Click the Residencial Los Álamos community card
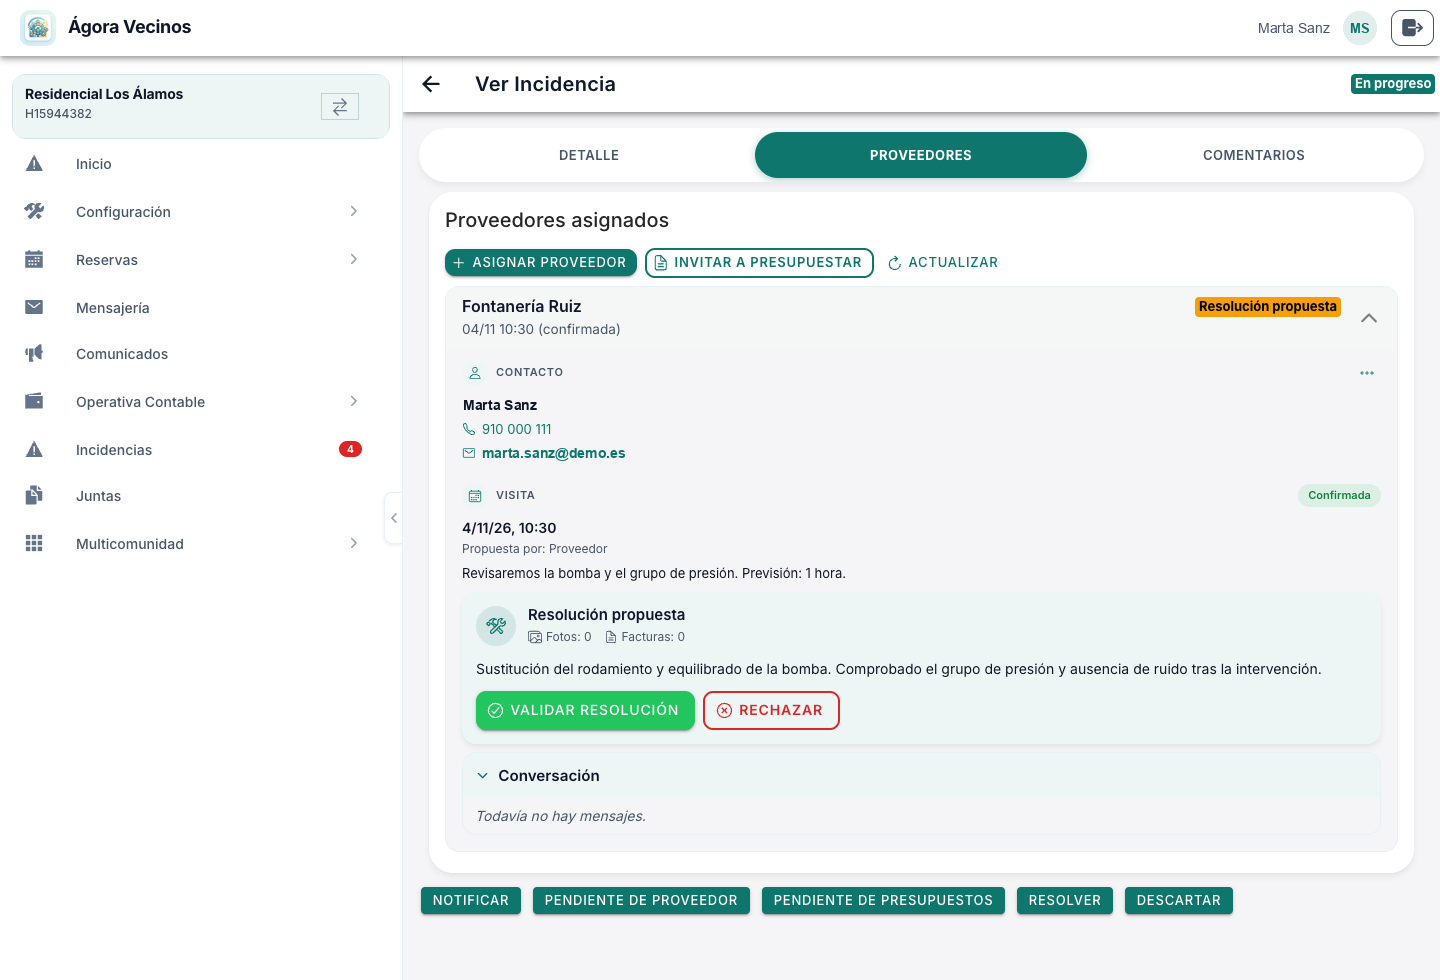This screenshot has width=1440, height=980. 201,106
